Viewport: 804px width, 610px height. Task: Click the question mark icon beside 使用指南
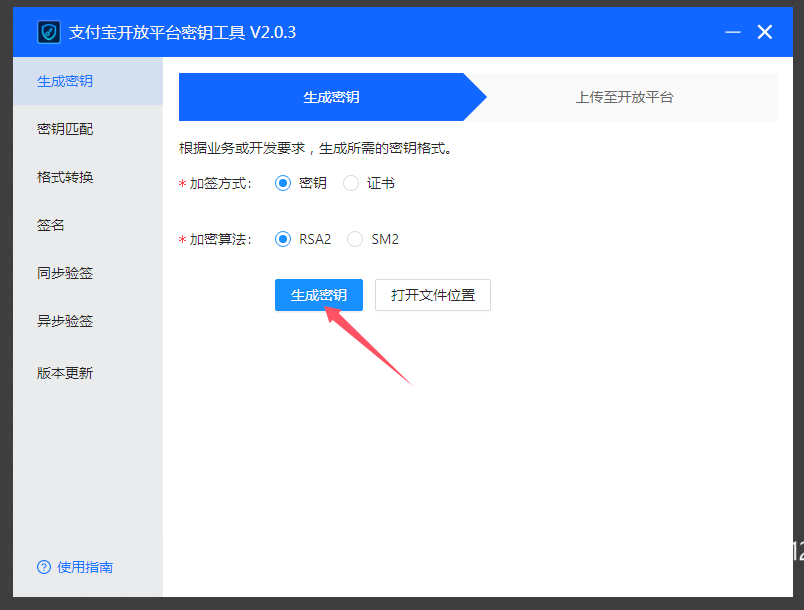(44, 567)
